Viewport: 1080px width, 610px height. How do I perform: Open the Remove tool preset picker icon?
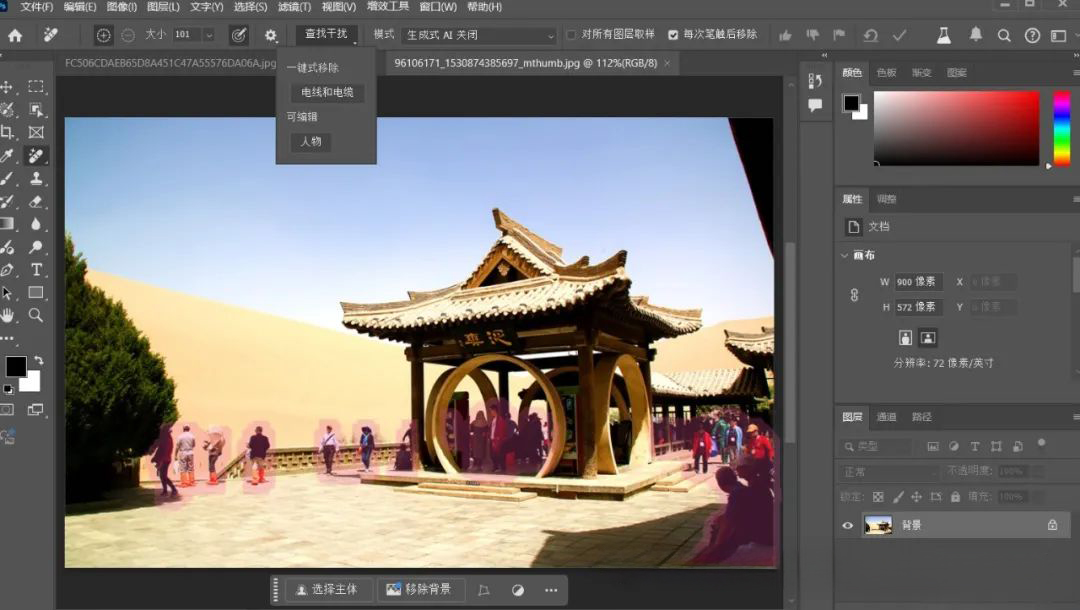pos(51,34)
